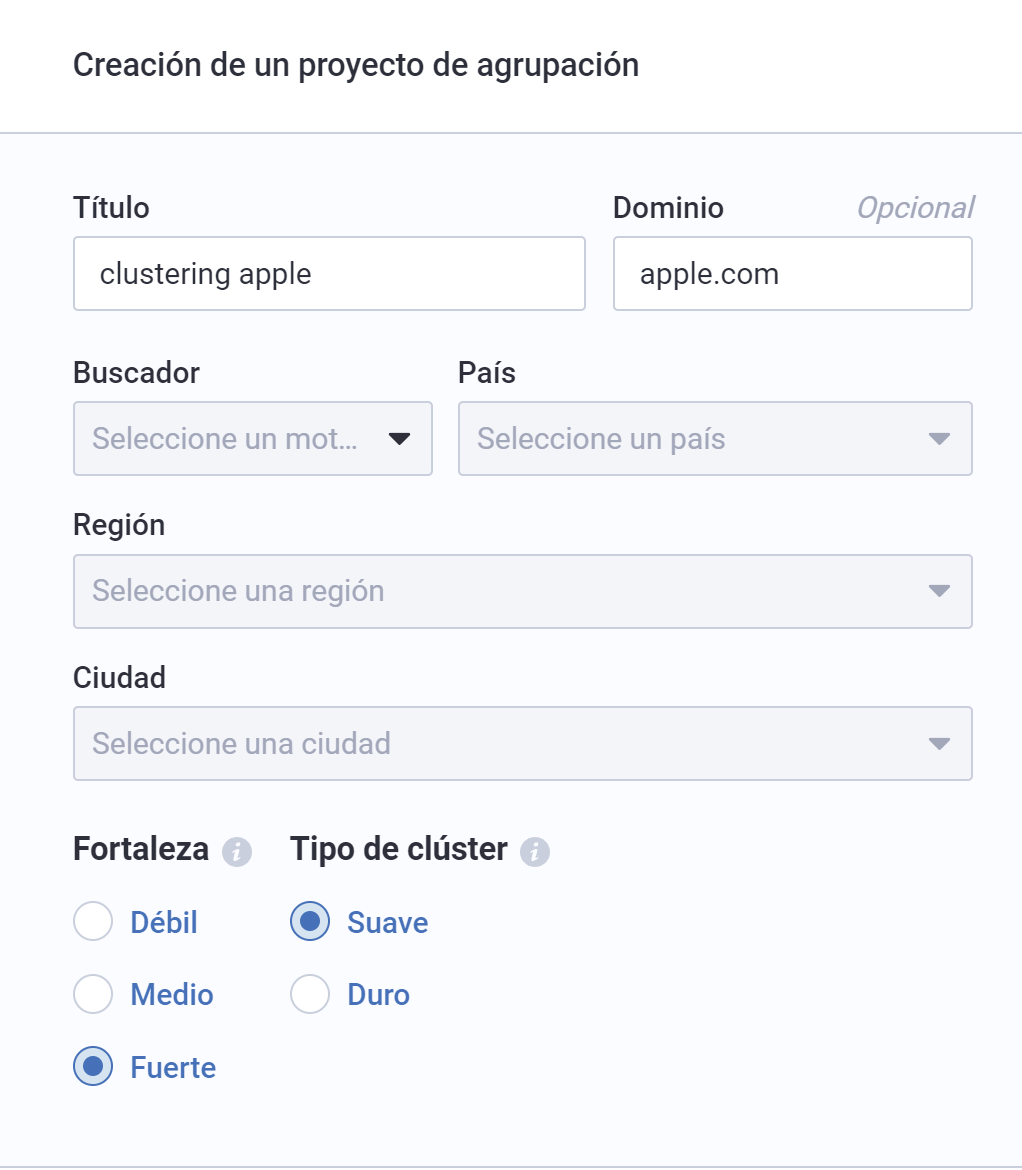Viewport: 1022px width, 1170px height.
Task: Click the Dominio field with 'apple.com'
Action: click(x=792, y=274)
